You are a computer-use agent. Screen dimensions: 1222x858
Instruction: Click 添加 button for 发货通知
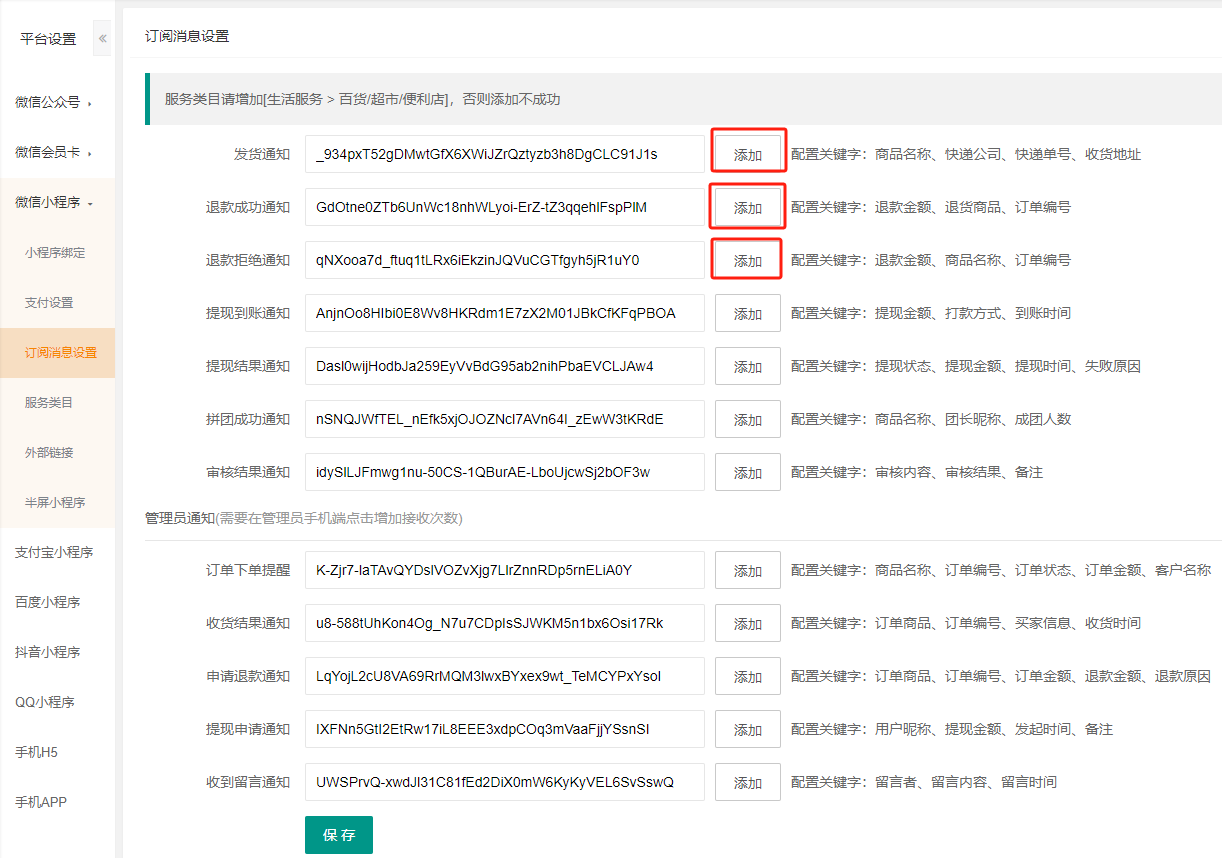click(747, 155)
